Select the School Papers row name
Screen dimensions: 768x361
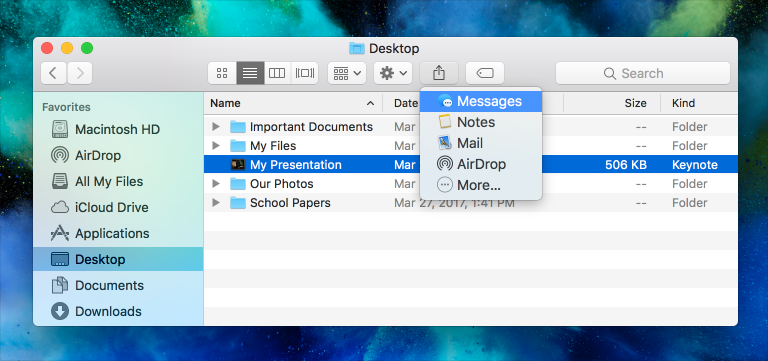point(290,203)
